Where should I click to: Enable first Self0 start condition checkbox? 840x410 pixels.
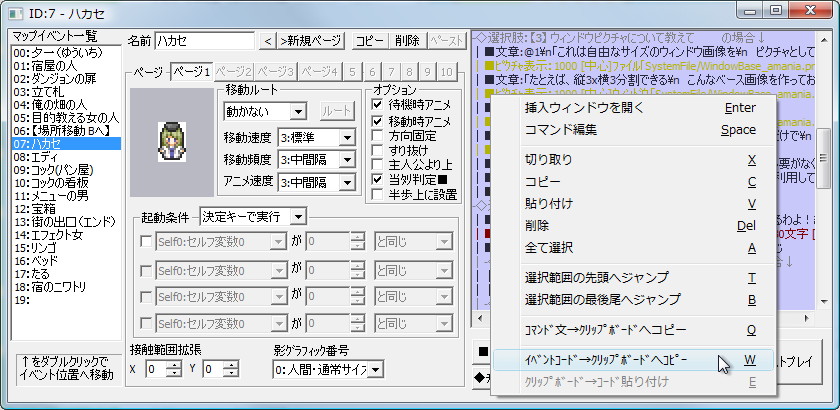pos(146,242)
